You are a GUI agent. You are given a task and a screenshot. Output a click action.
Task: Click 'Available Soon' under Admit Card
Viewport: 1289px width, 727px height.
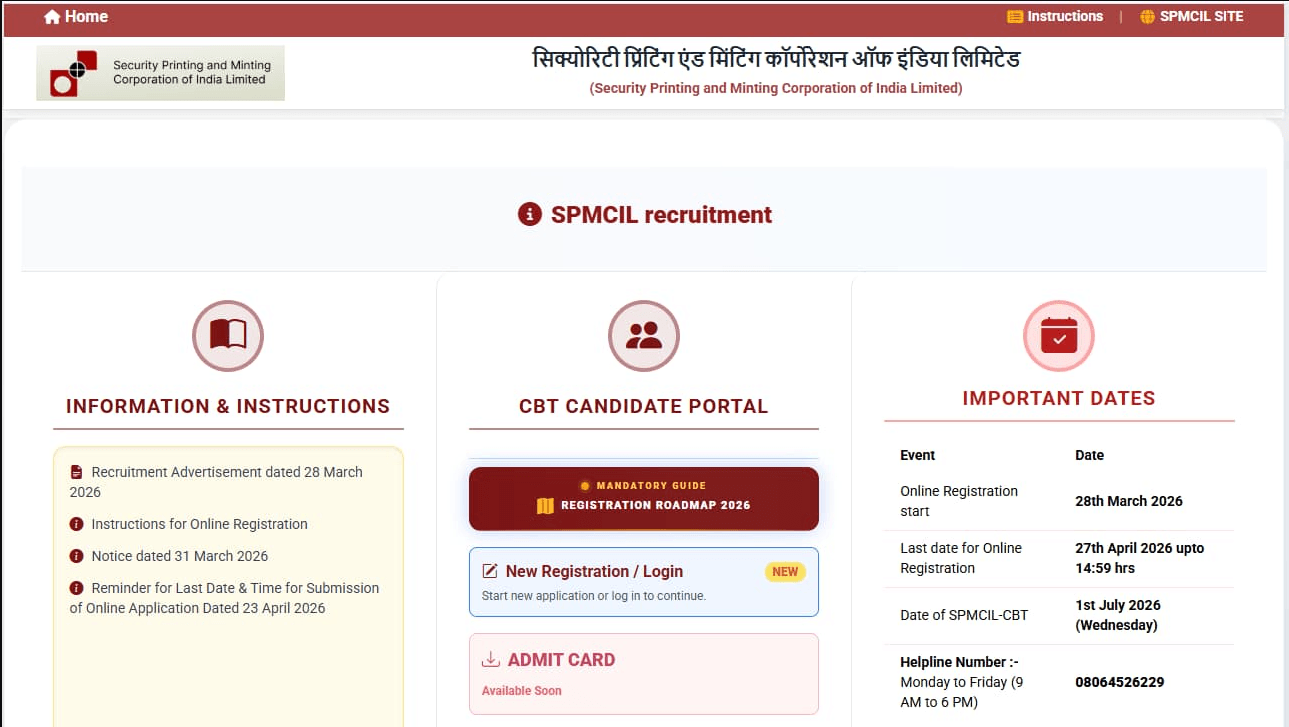[x=522, y=691]
